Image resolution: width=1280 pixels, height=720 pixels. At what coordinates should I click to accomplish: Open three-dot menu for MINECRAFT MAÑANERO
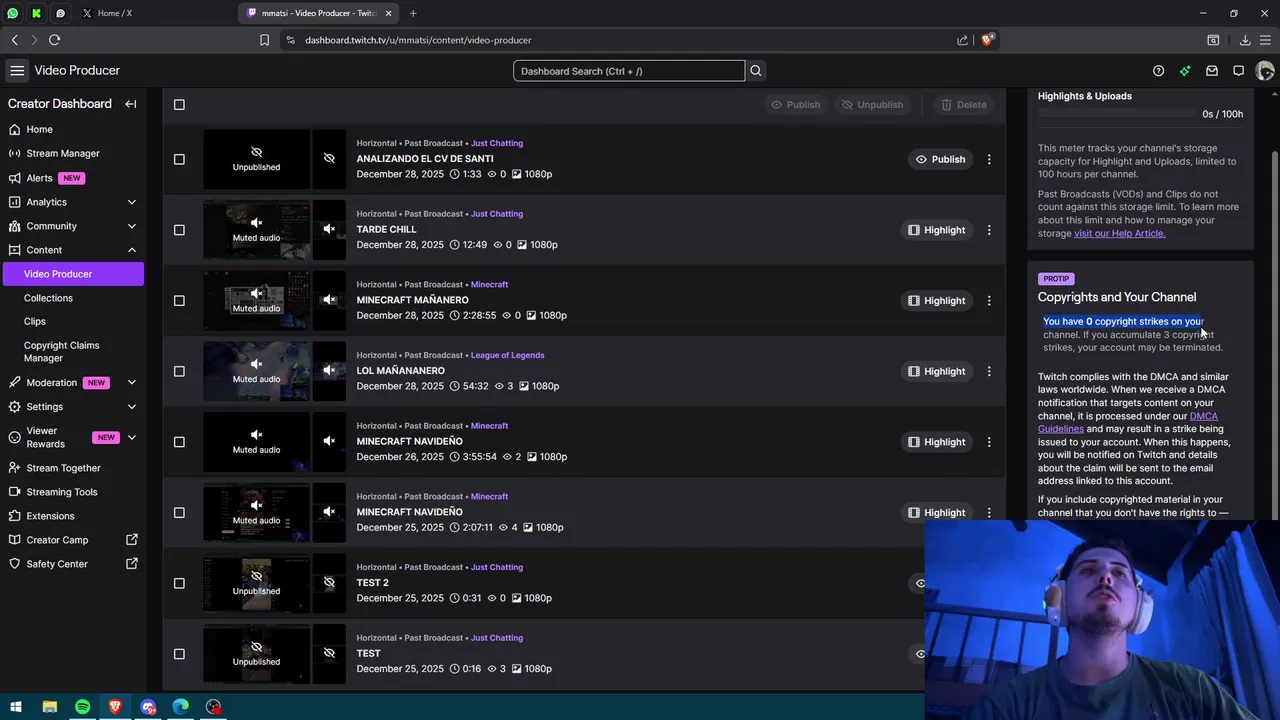pyautogui.click(x=989, y=300)
